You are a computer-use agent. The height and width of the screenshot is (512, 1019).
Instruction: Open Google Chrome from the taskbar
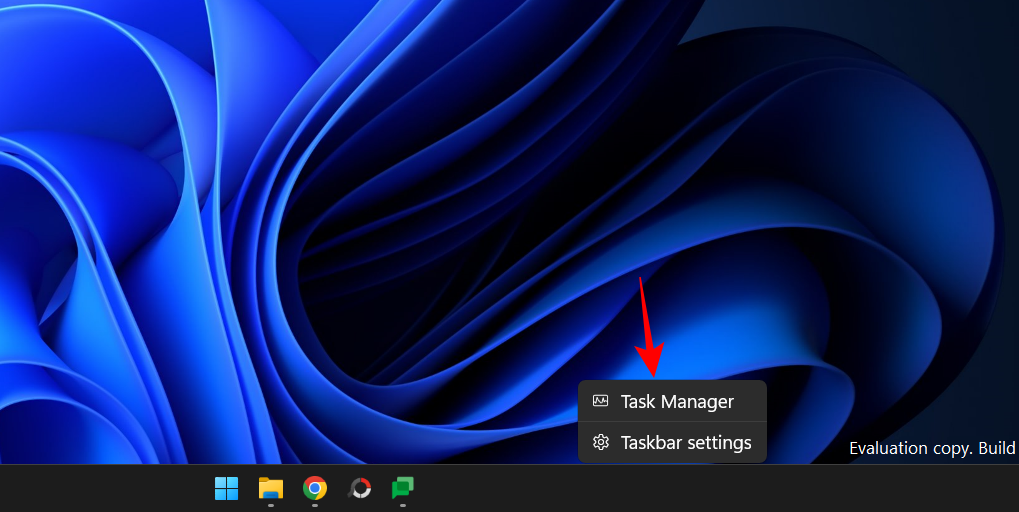(x=315, y=488)
